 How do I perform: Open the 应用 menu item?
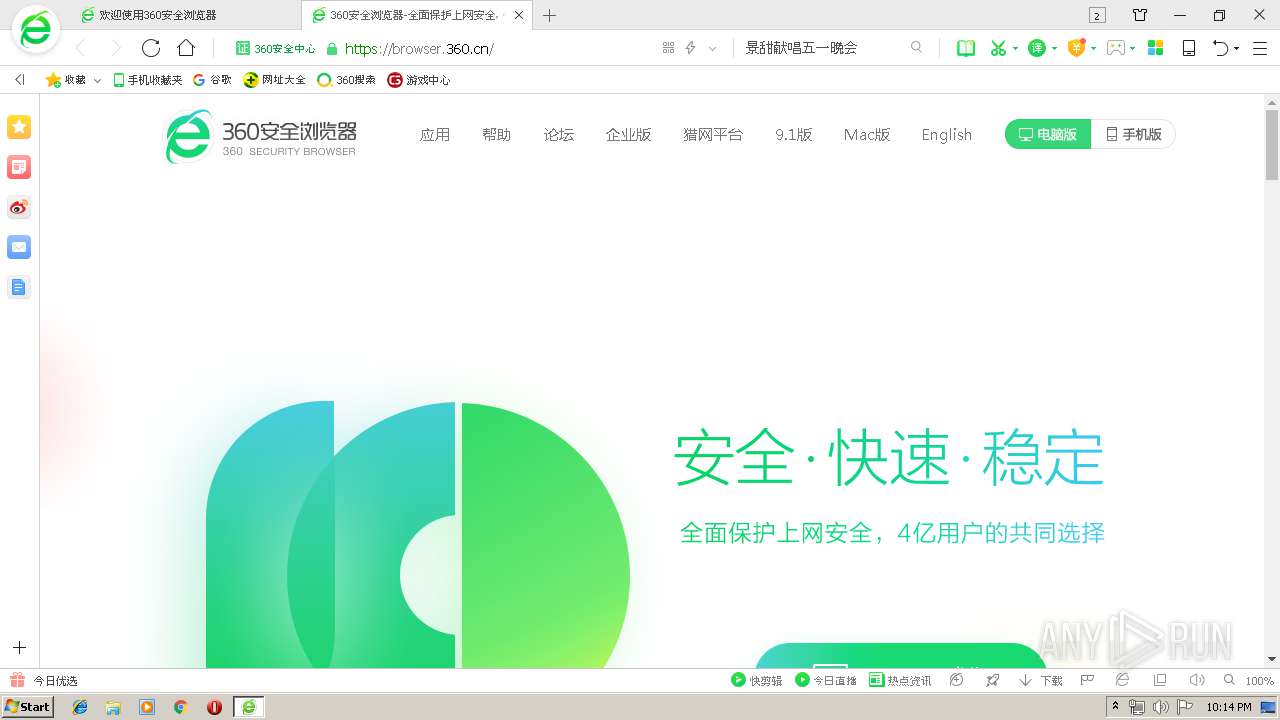(435, 134)
